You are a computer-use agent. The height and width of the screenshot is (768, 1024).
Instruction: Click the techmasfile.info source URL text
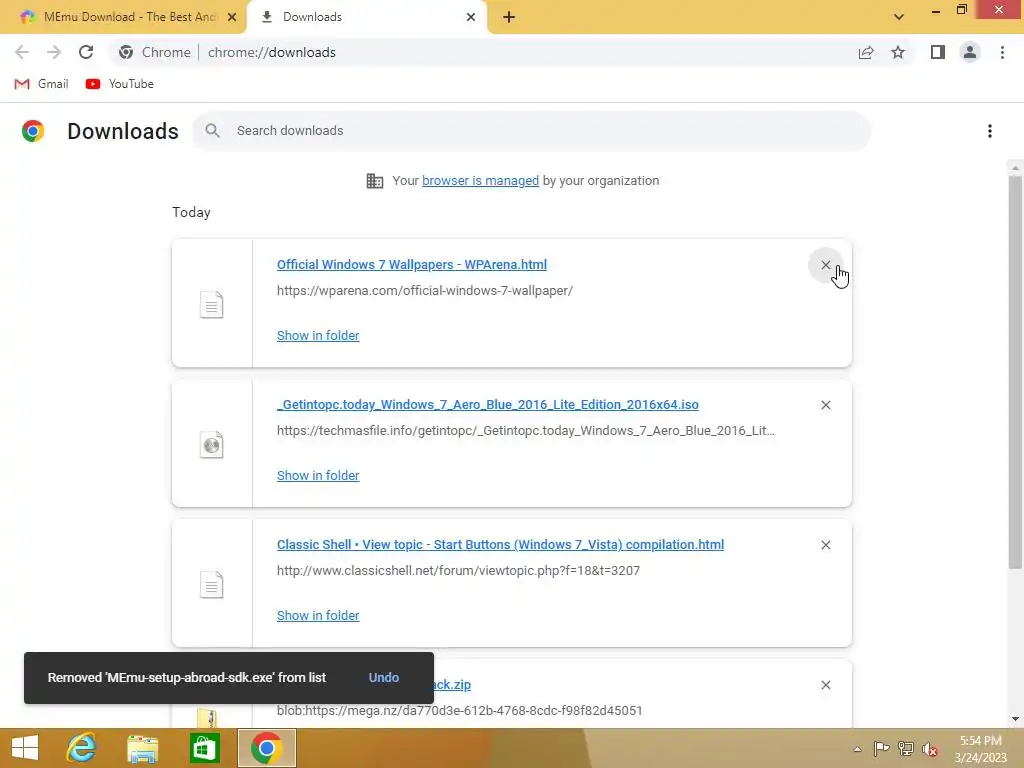tap(526, 430)
